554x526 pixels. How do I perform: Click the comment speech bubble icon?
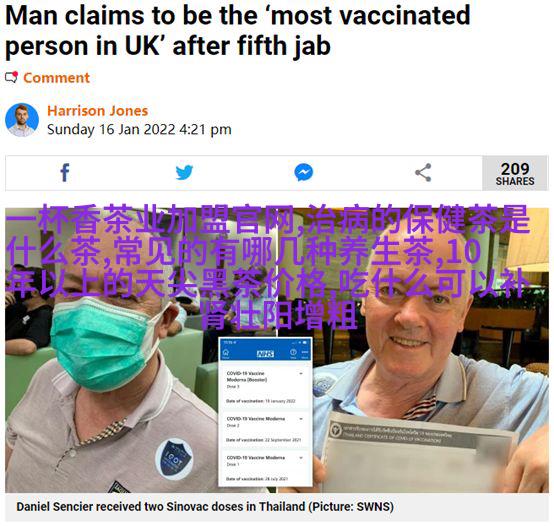pyautogui.click(x=11, y=77)
